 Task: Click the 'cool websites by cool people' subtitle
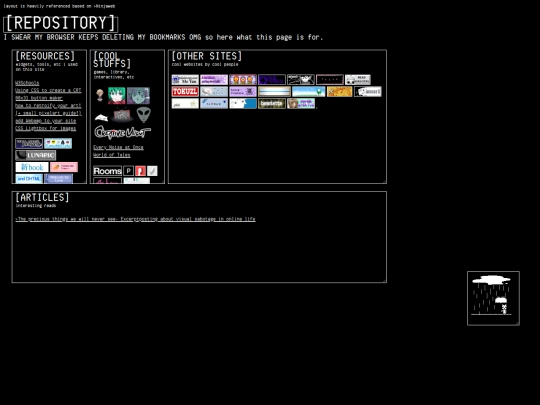click(x=205, y=64)
